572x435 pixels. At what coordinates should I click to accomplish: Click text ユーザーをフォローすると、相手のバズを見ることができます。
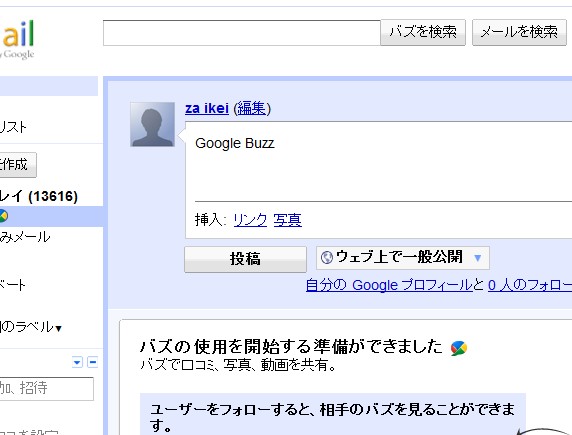(332, 417)
